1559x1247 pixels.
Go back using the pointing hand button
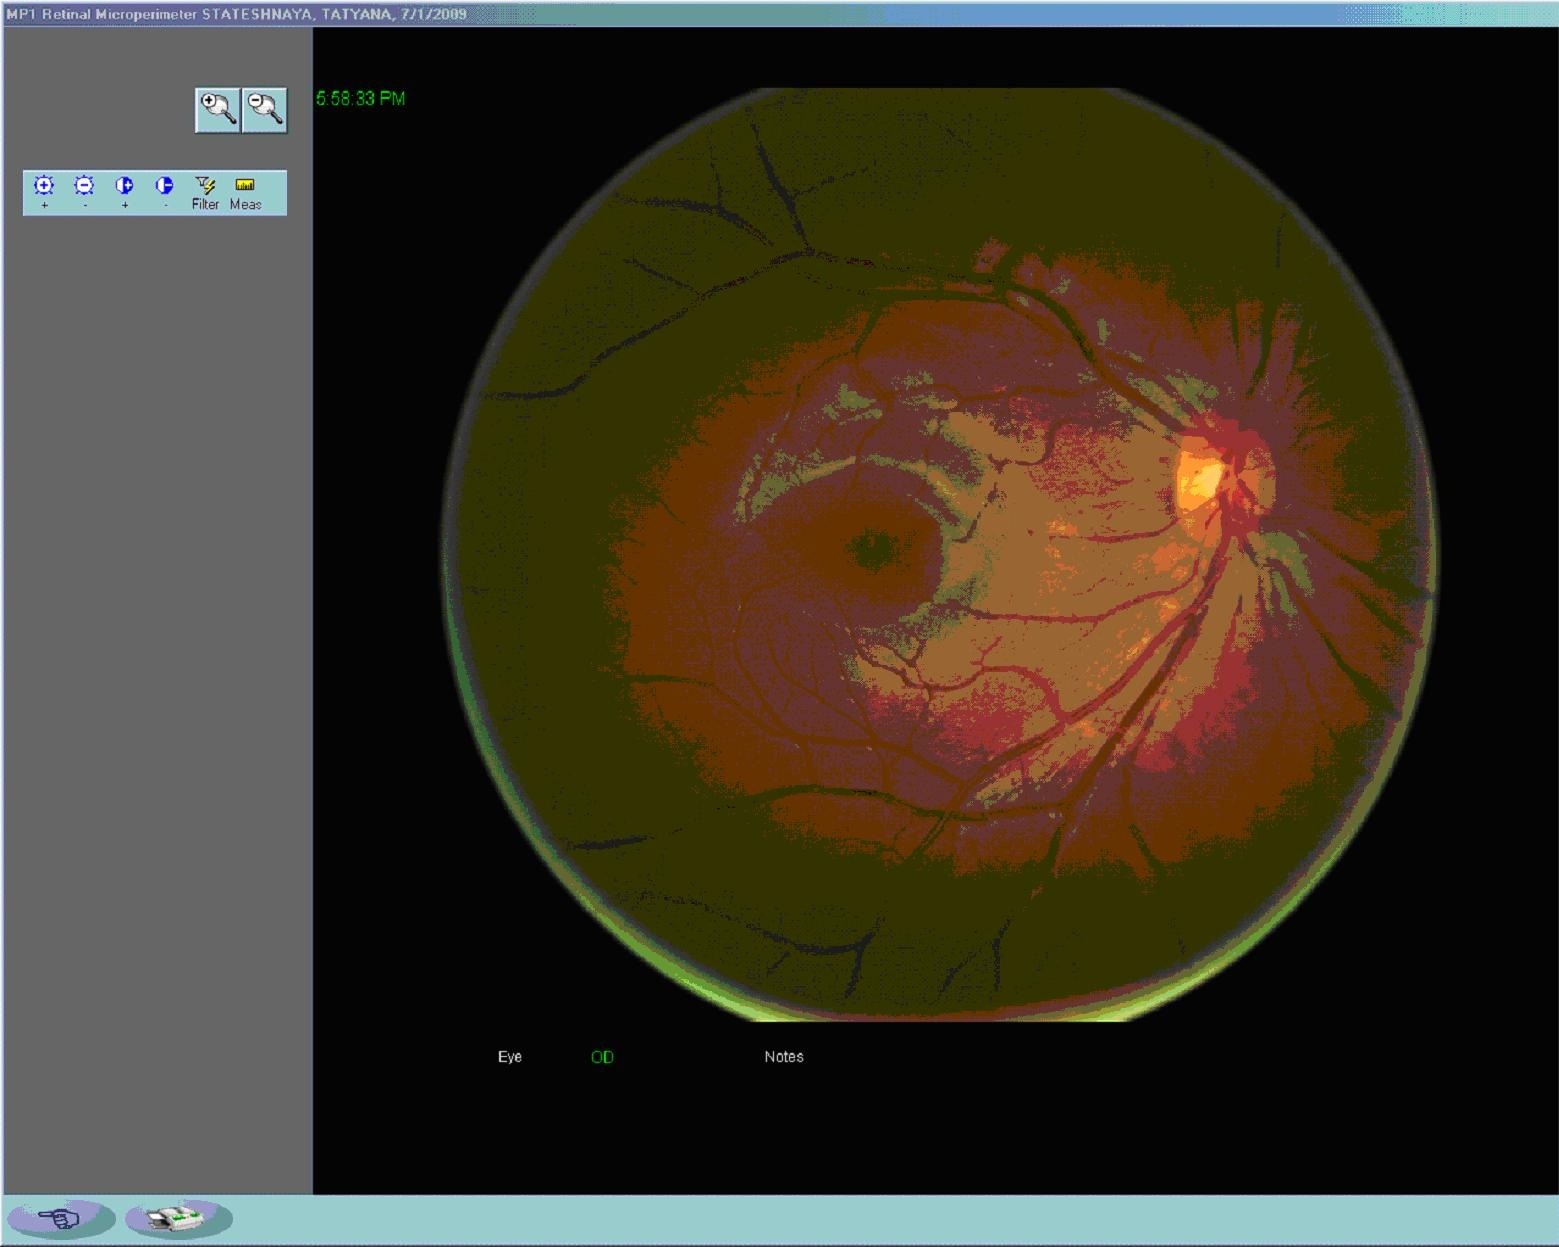coord(61,1218)
